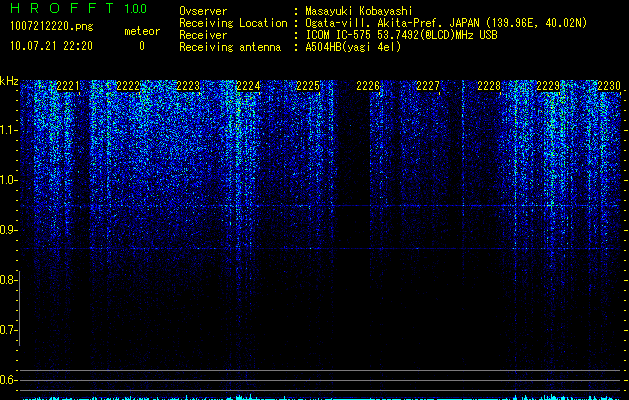Click time marker 2229

[548, 86]
